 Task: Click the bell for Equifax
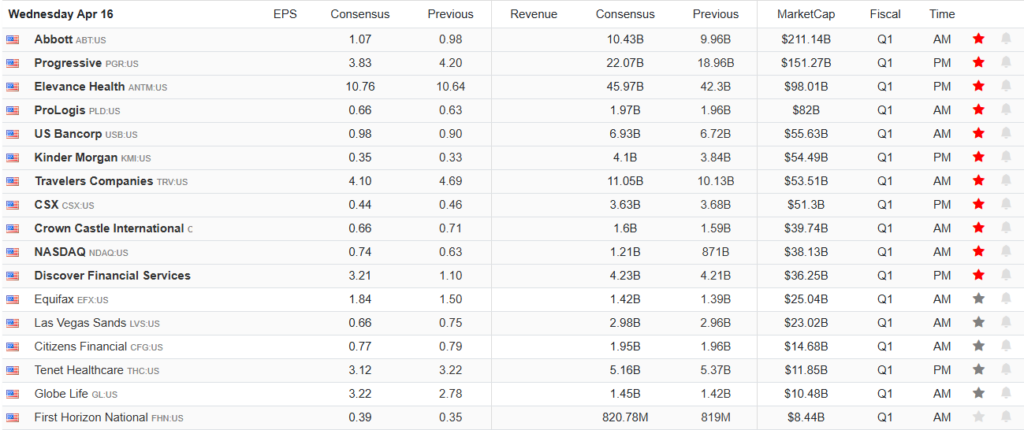1006,299
